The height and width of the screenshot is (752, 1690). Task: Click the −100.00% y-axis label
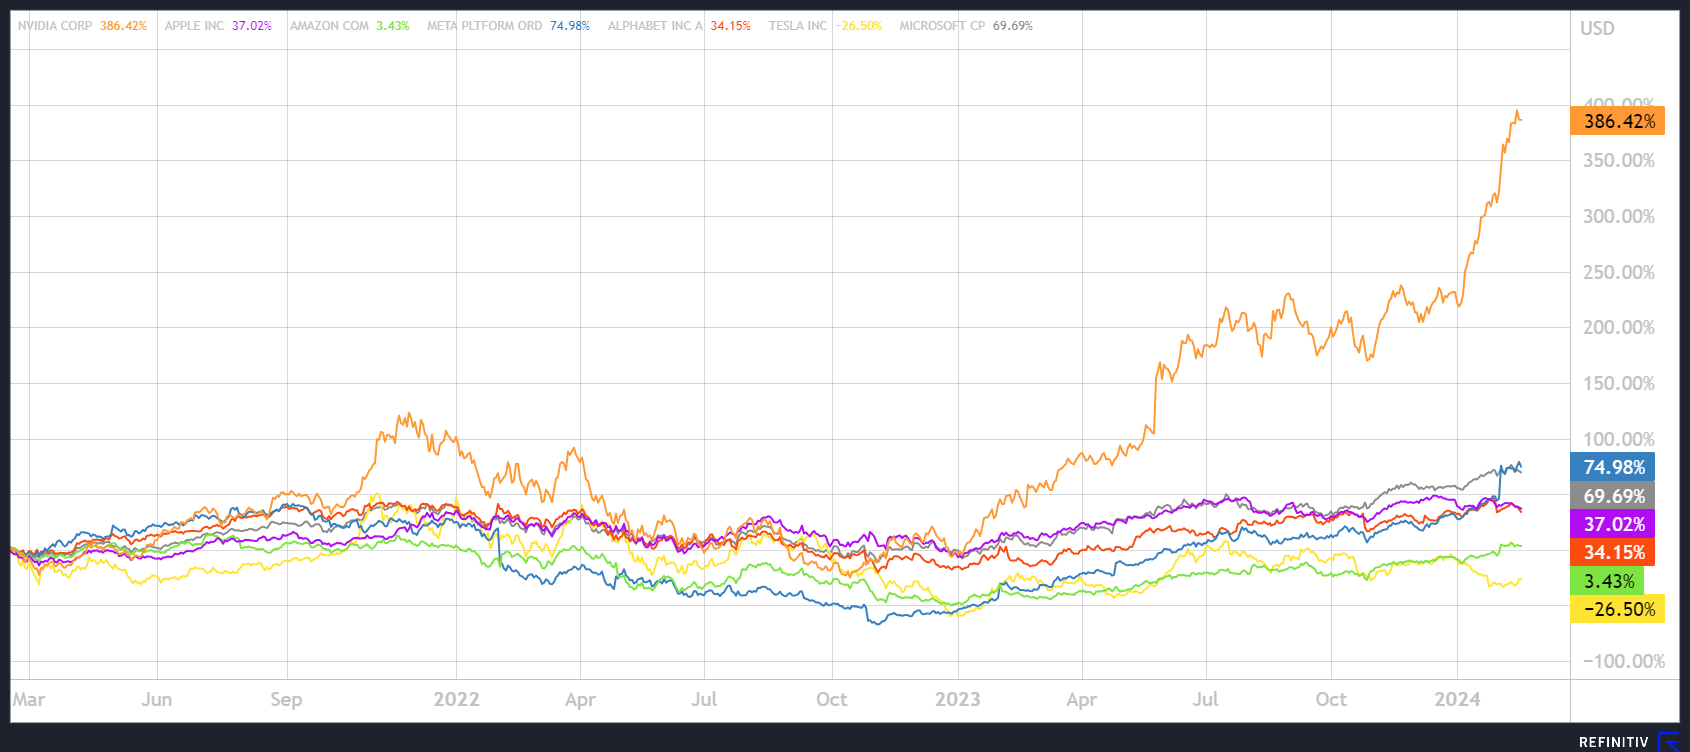click(1624, 661)
